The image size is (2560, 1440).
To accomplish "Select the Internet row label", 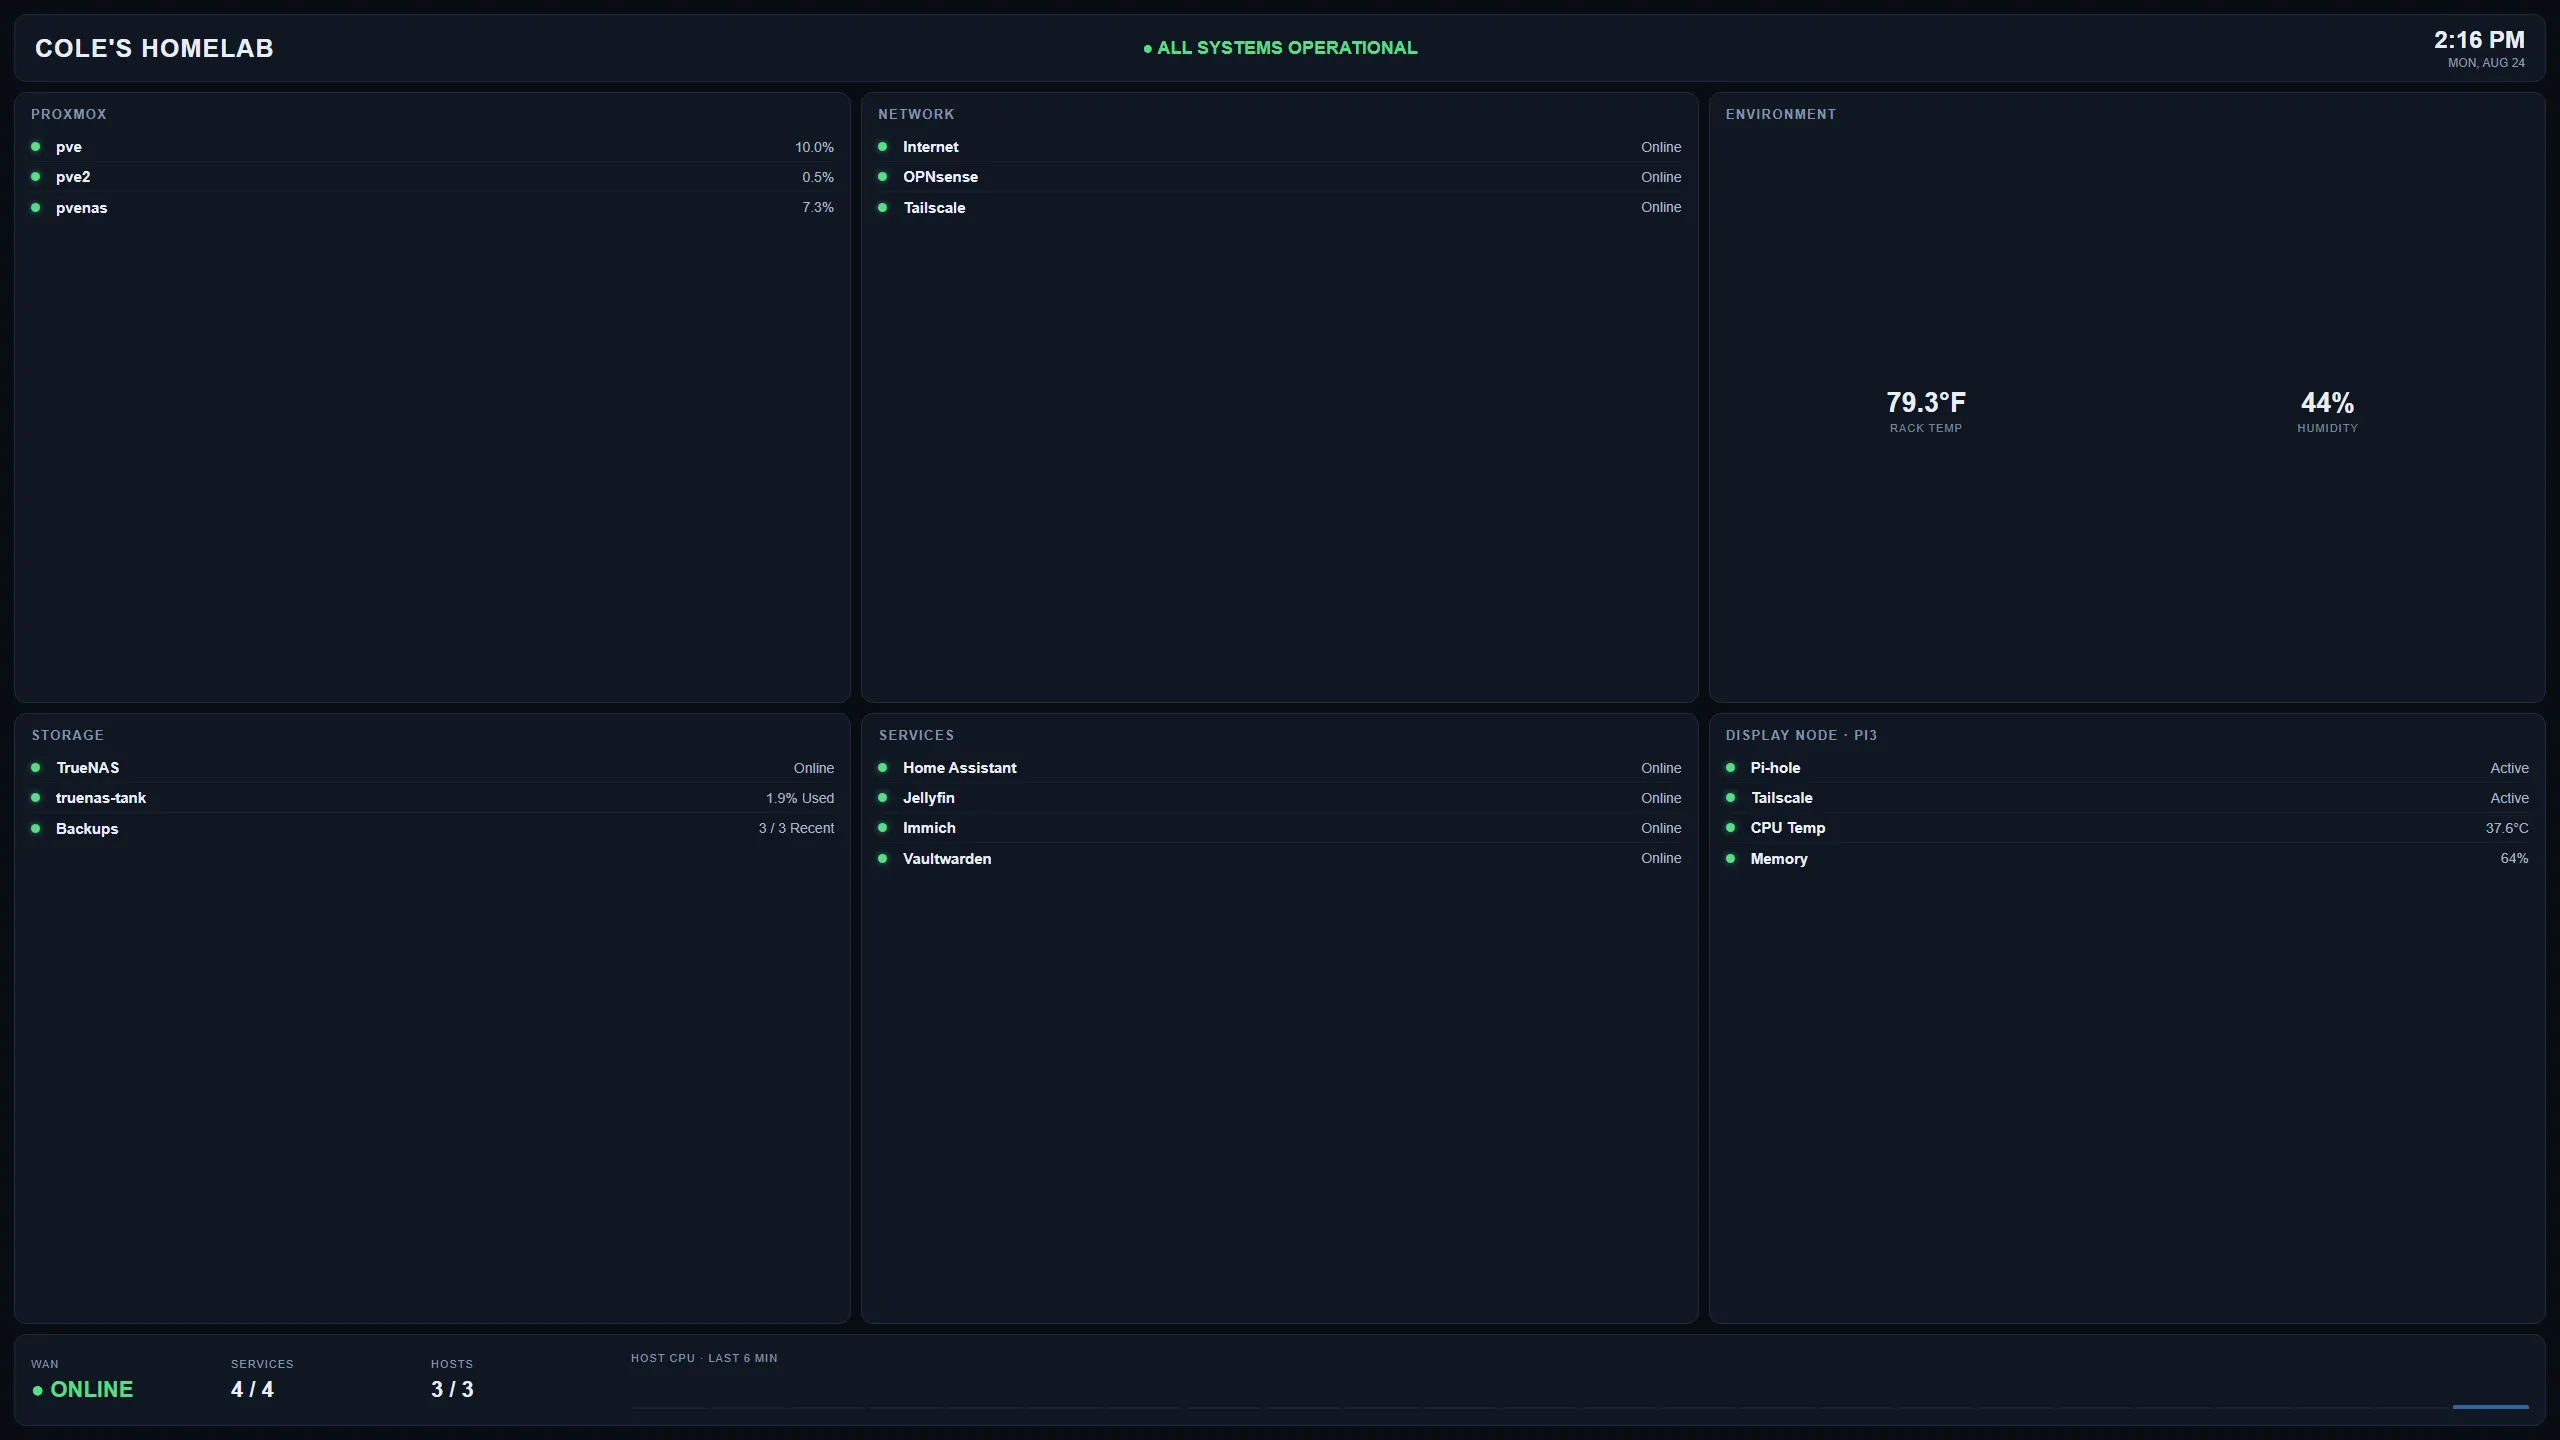I will point(931,147).
